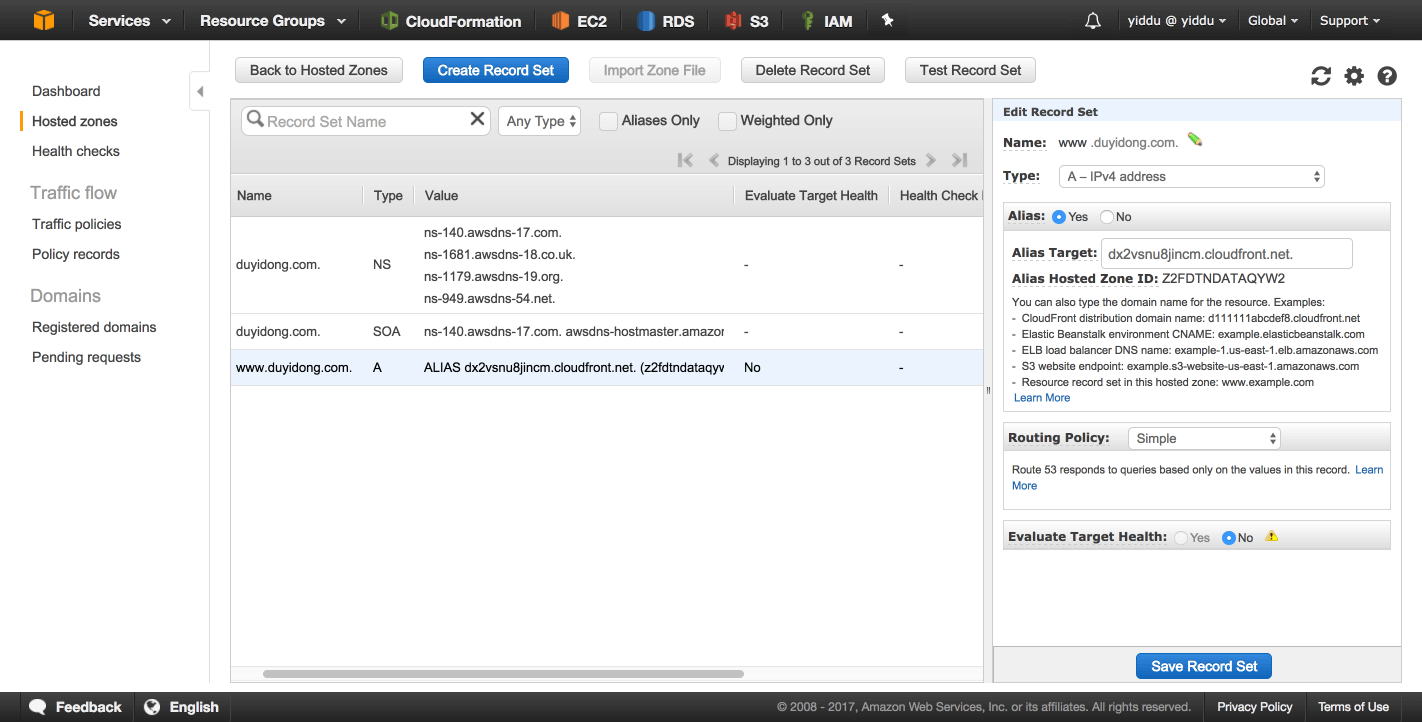The image size is (1422, 722).
Task: Open the Global region dropdown
Action: [x=1273, y=21]
